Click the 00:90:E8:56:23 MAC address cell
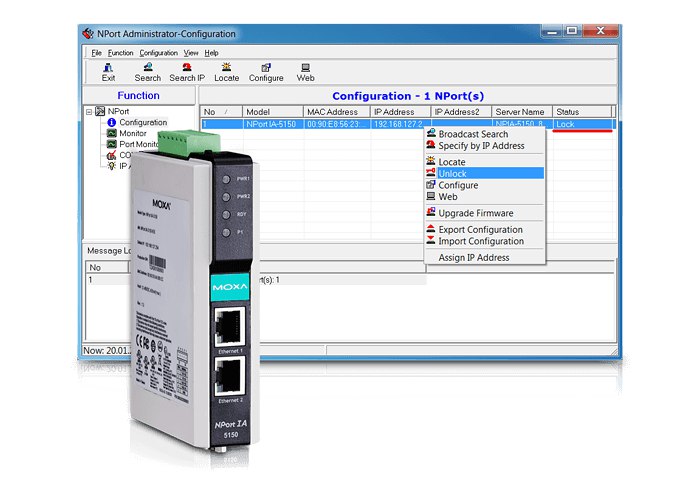The width and height of the screenshot is (700, 487). pyautogui.click(x=337, y=124)
